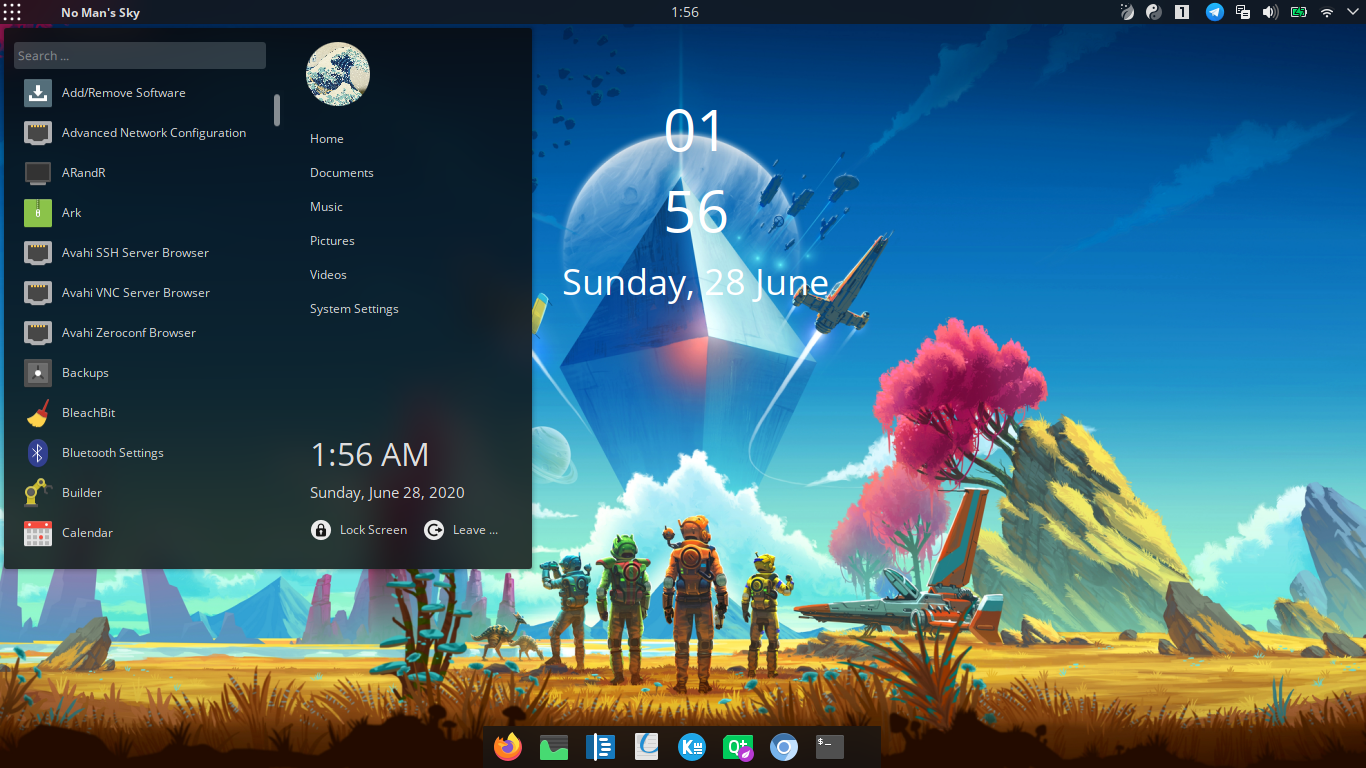Open the Pictures folder link

click(x=332, y=241)
